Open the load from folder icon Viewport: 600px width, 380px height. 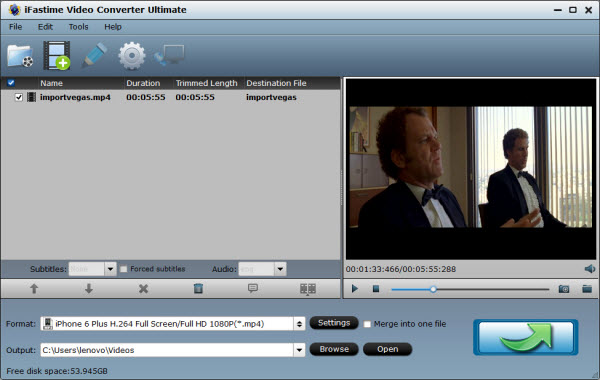click(x=20, y=57)
